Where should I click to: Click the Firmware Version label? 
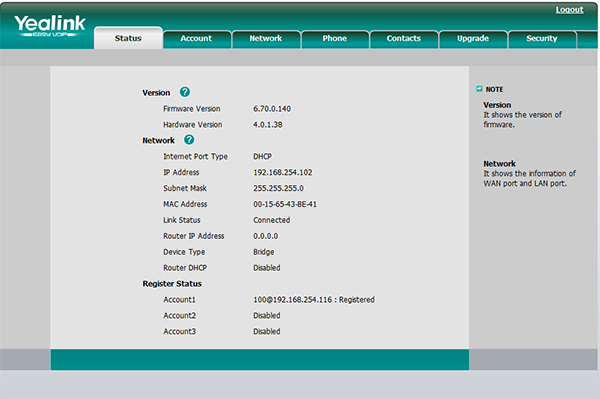192,109
